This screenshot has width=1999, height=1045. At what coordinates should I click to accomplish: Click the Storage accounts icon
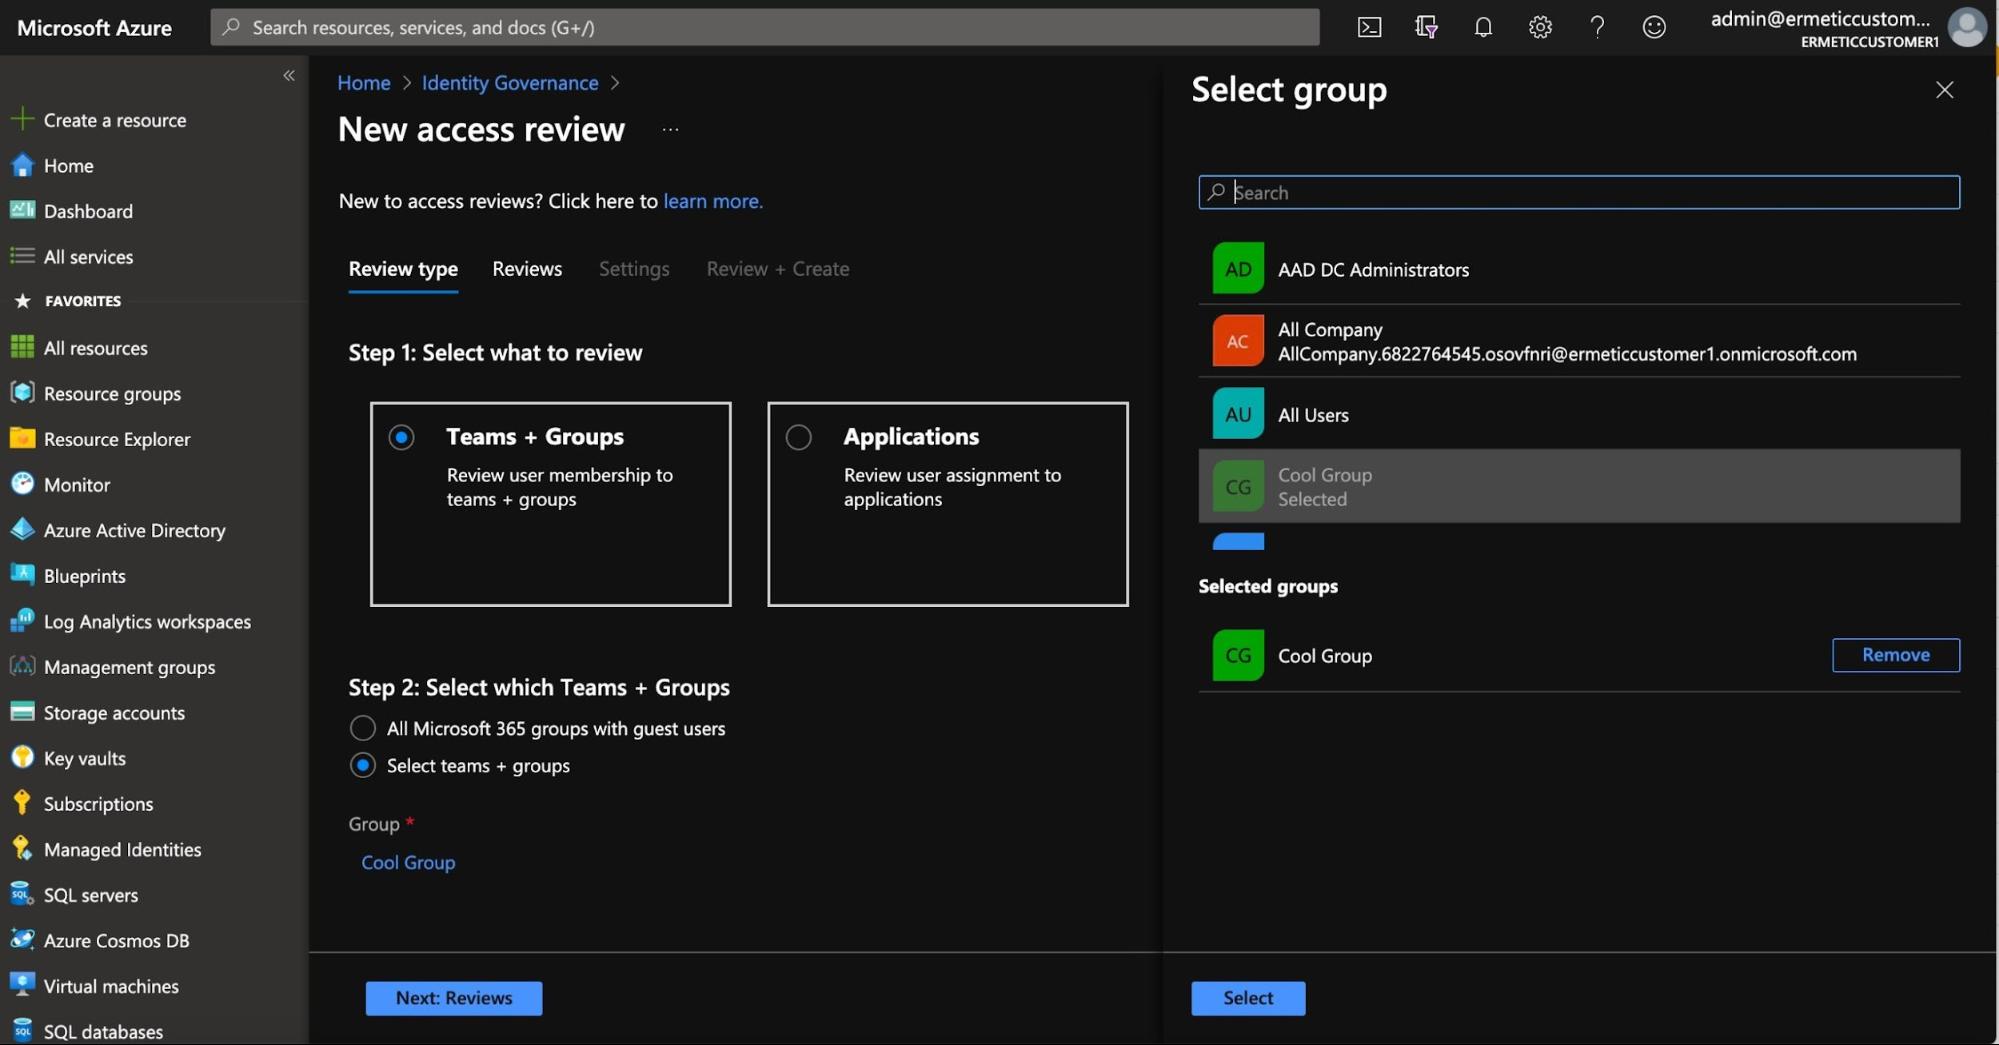pyautogui.click(x=22, y=712)
